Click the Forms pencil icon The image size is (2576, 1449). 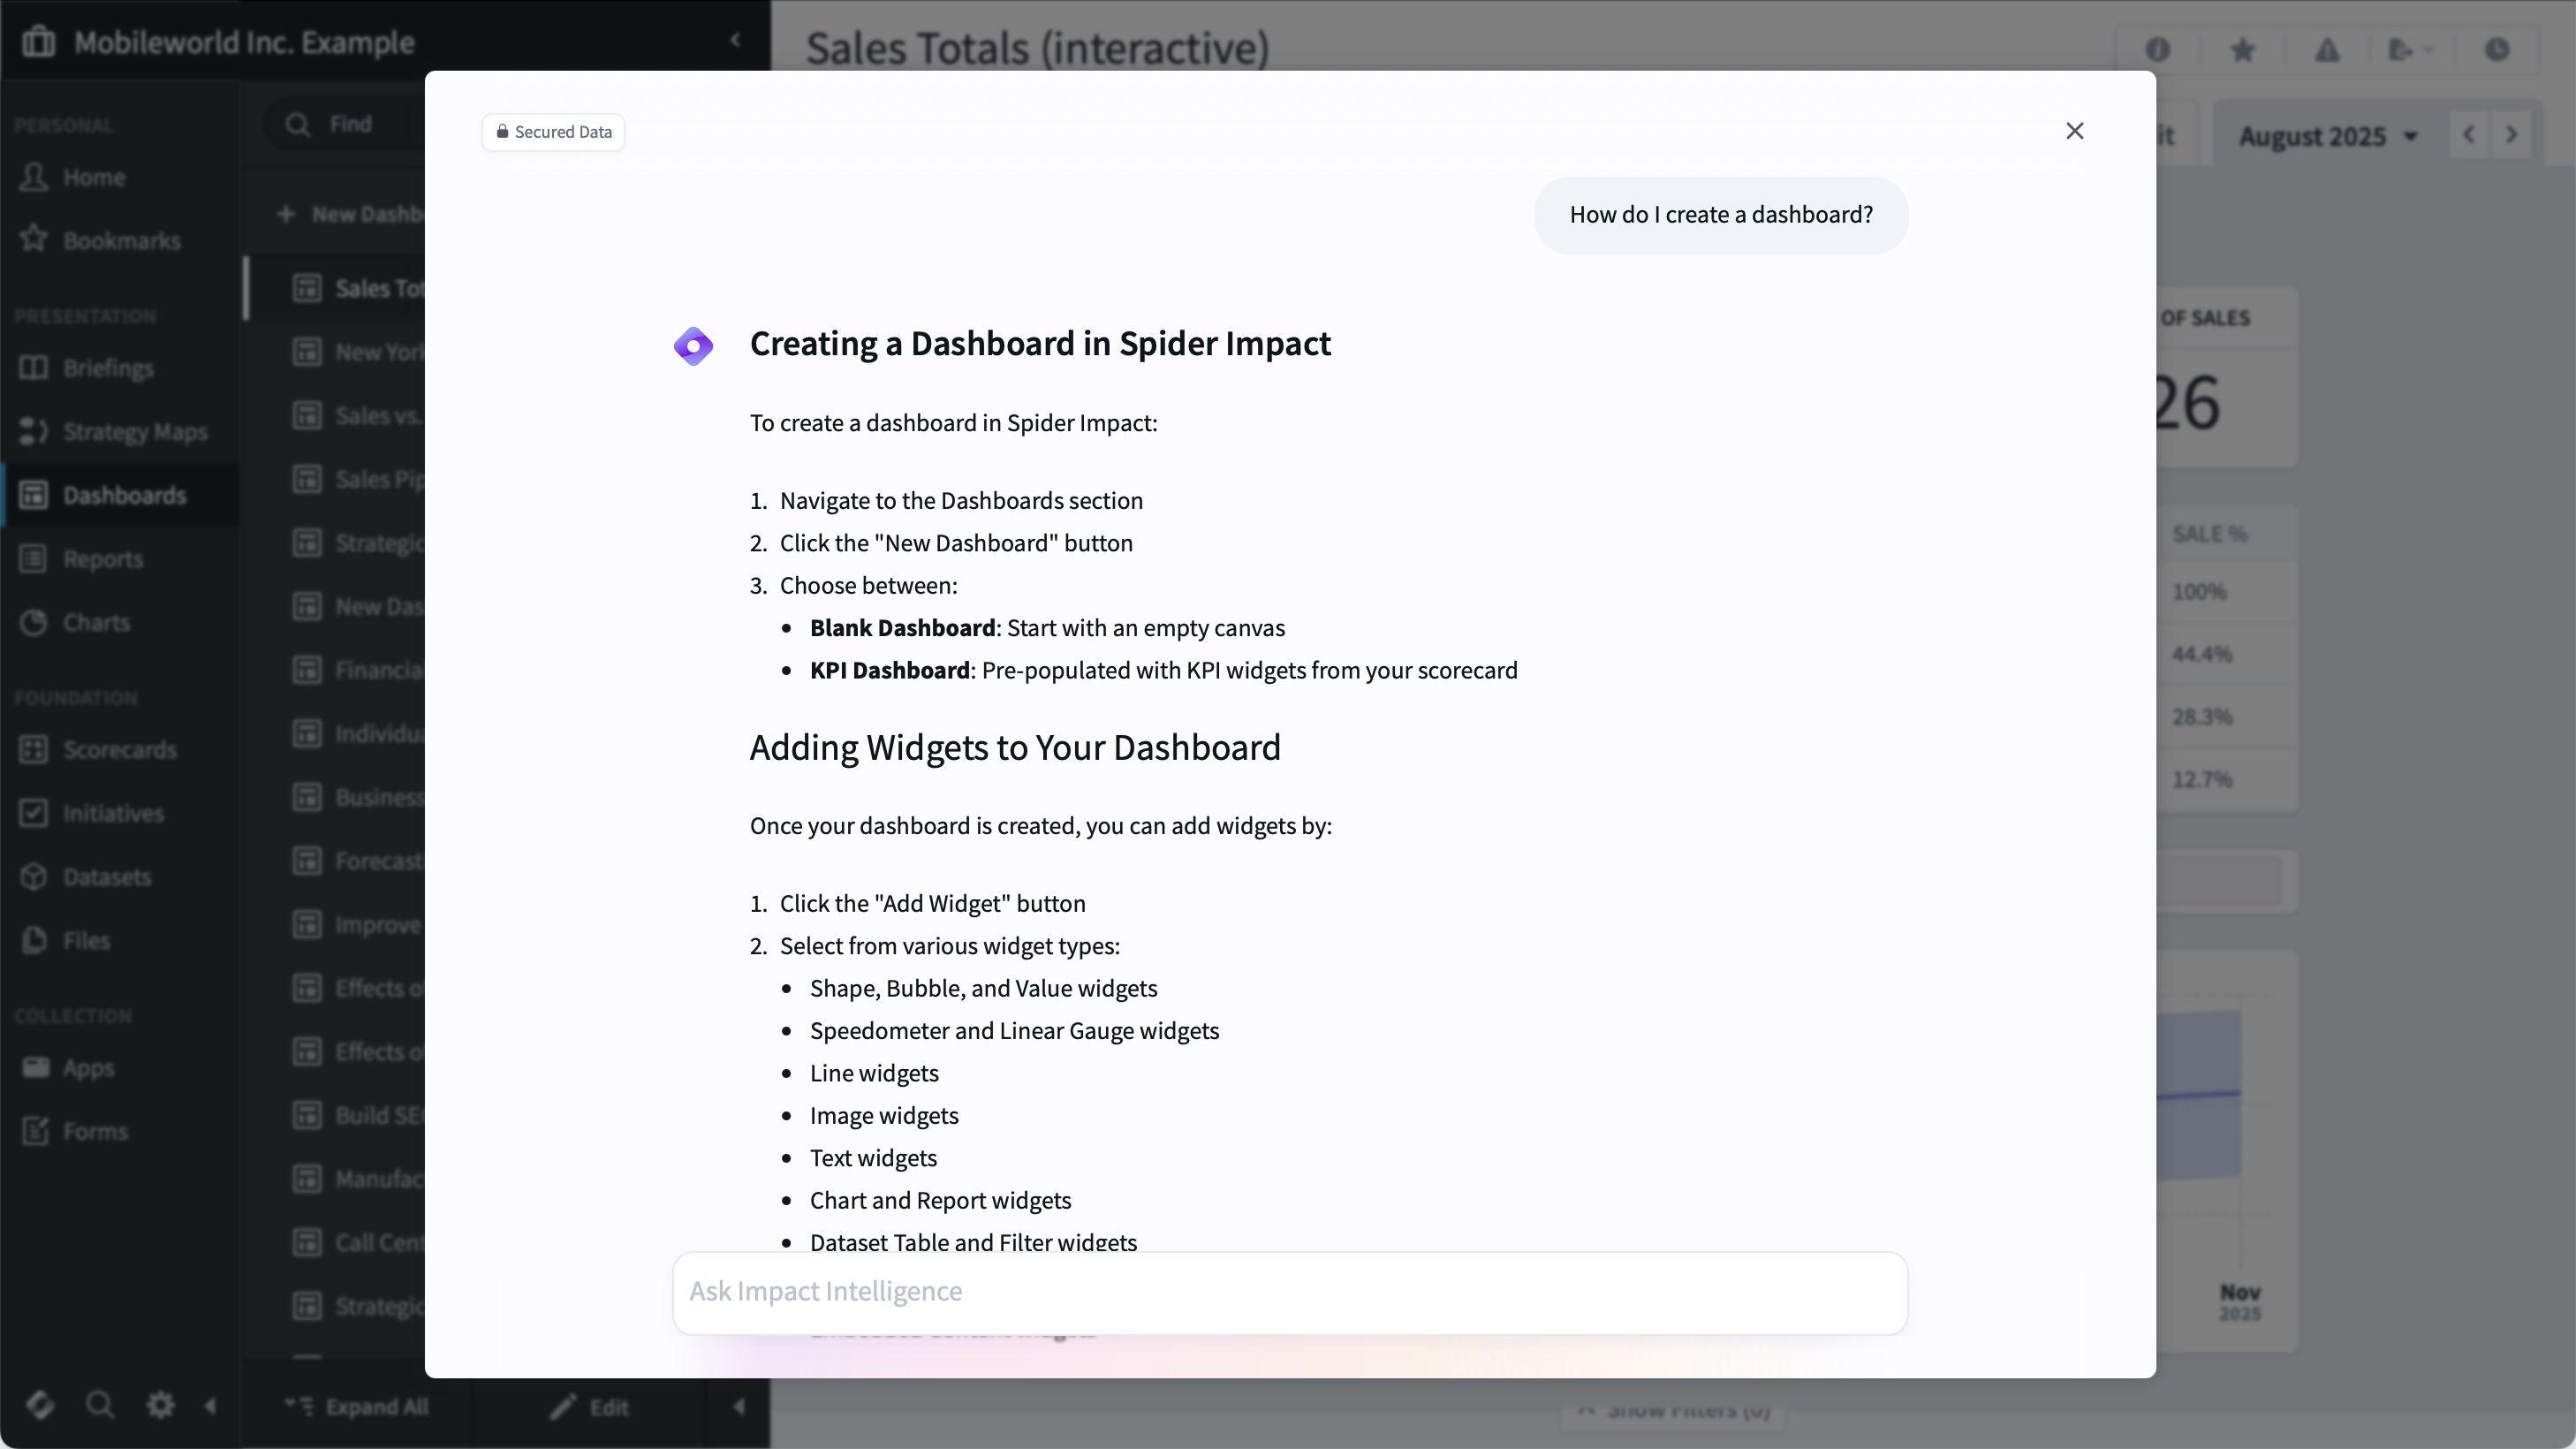click(35, 1130)
